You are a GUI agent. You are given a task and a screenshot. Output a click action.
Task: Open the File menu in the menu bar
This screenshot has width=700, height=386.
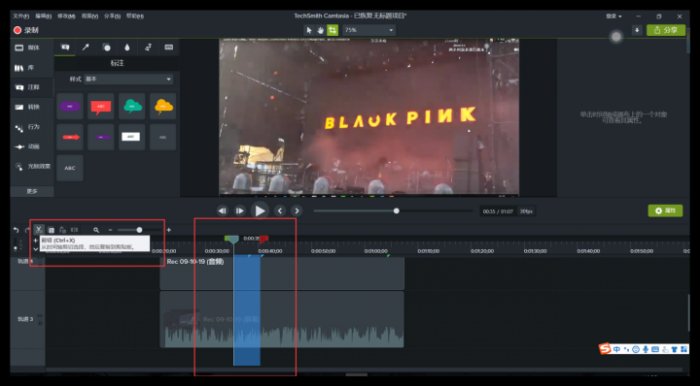tap(21, 16)
